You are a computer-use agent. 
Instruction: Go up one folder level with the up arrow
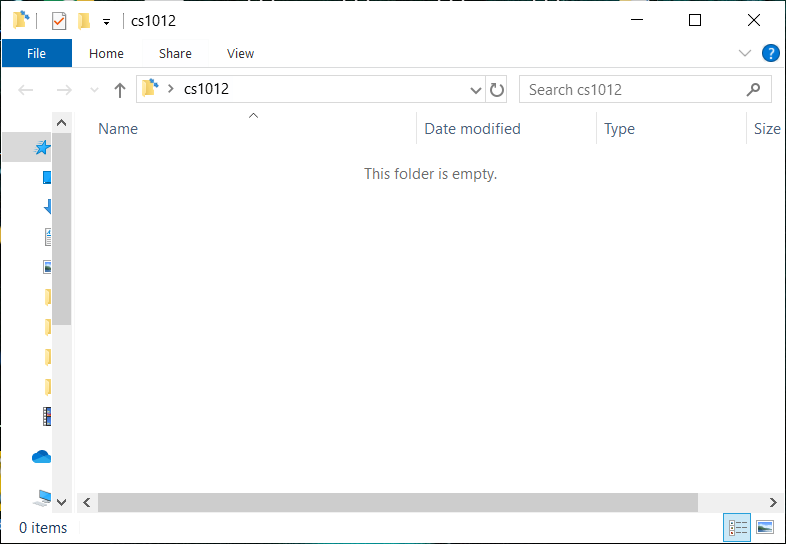pyautogui.click(x=120, y=90)
